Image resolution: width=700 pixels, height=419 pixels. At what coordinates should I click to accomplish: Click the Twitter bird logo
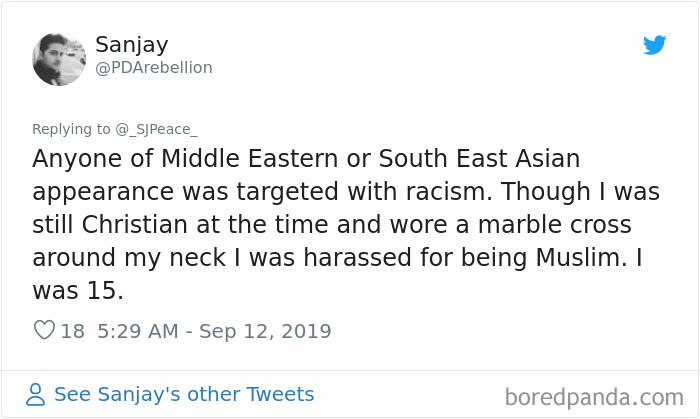654,45
